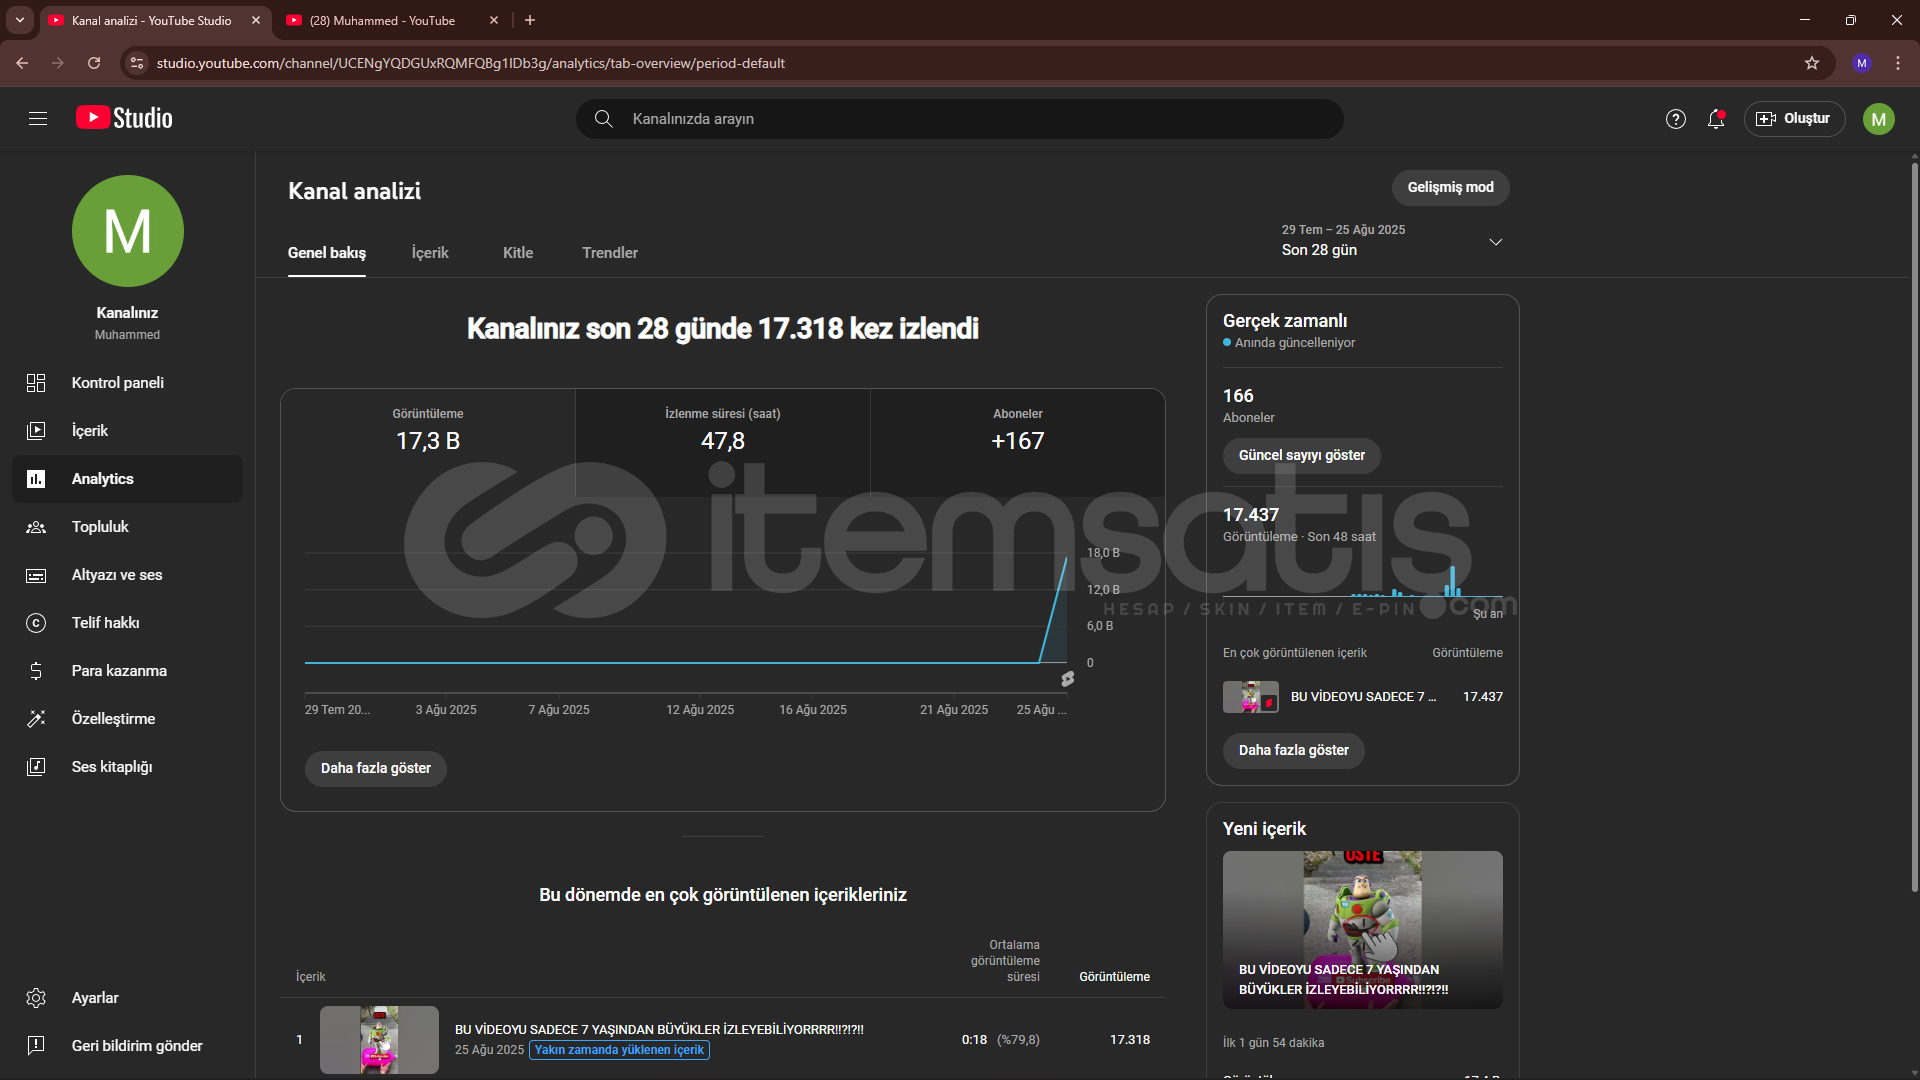Image resolution: width=1920 pixels, height=1080 pixels.
Task: Click Güncel sayıyı göster button
Action: pyautogui.click(x=1301, y=456)
